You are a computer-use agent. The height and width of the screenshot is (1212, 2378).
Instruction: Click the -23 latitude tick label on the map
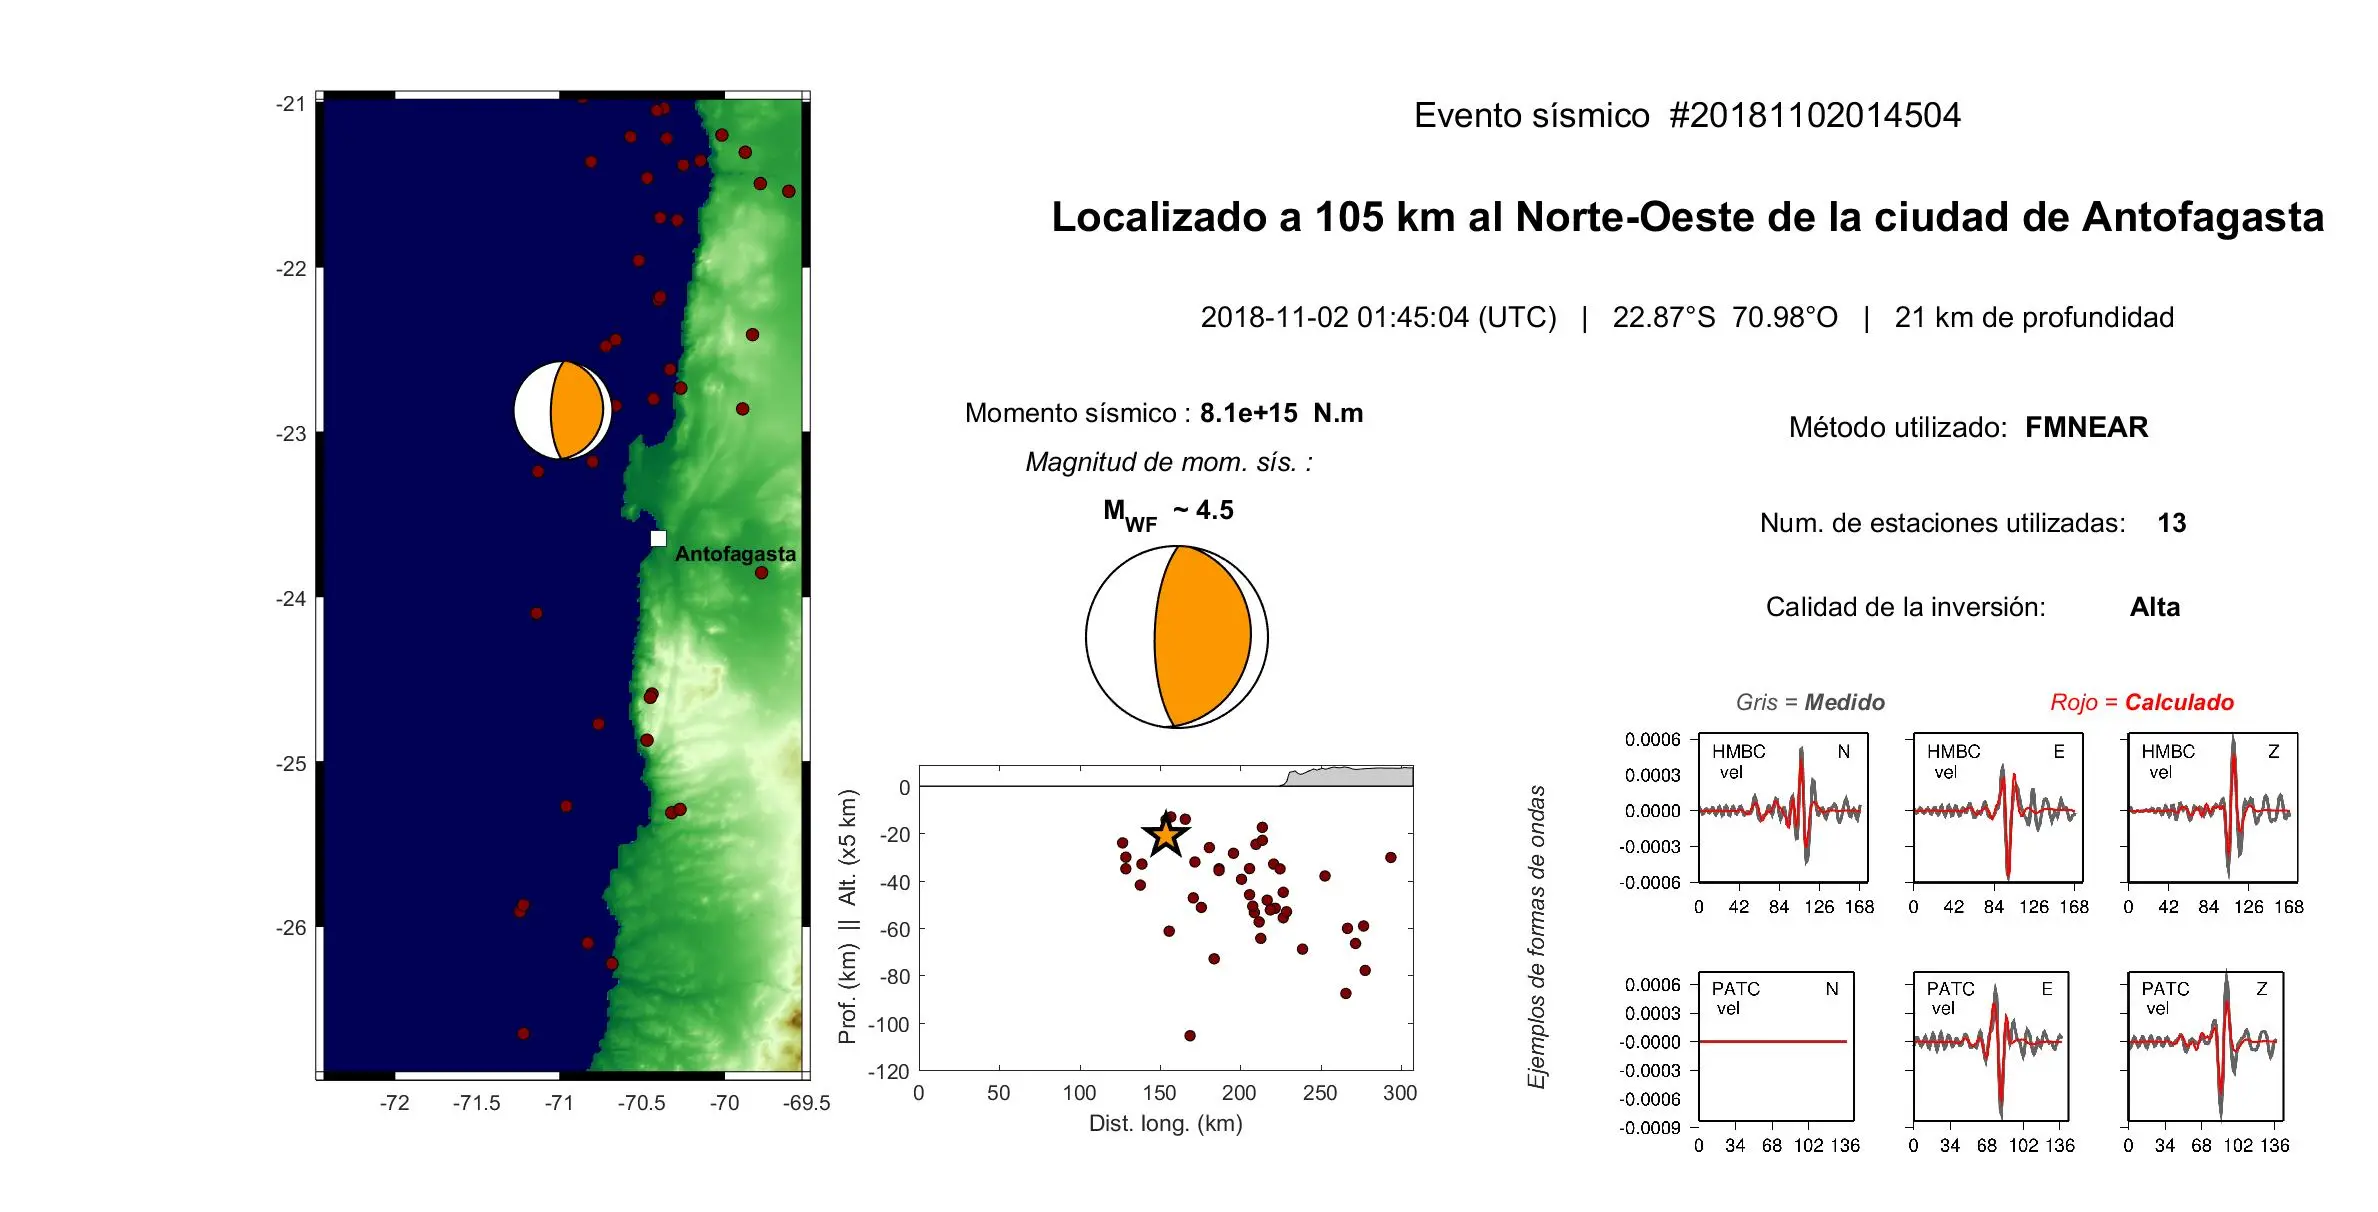291,433
